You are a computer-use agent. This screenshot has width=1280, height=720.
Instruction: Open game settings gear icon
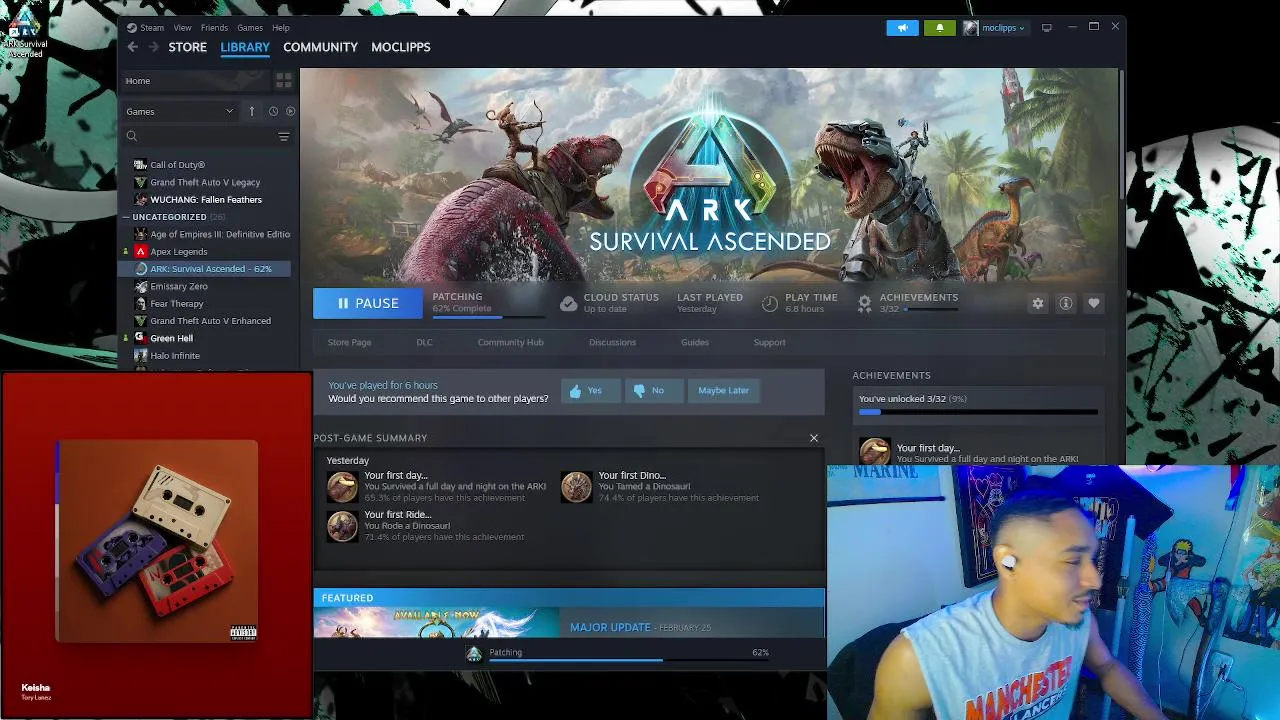click(x=1038, y=303)
